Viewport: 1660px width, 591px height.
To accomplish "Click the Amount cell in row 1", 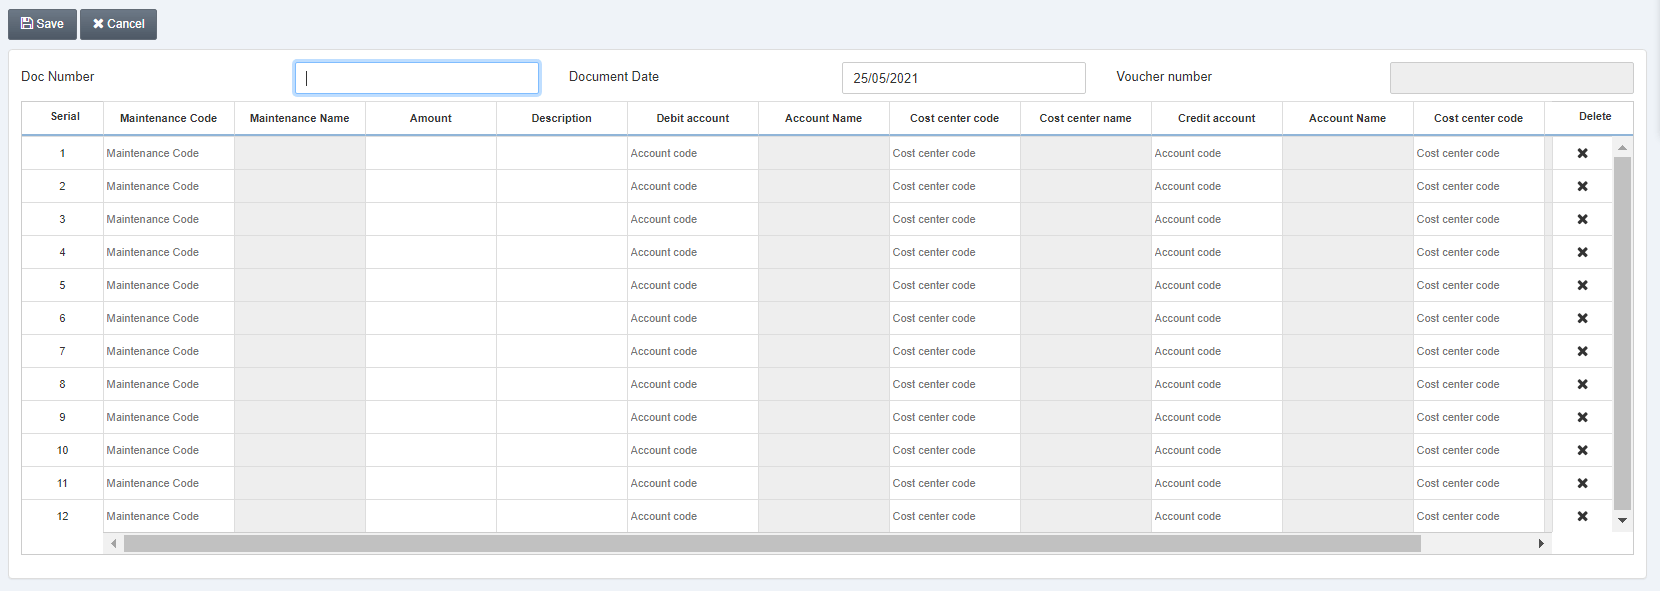I will 431,153.
